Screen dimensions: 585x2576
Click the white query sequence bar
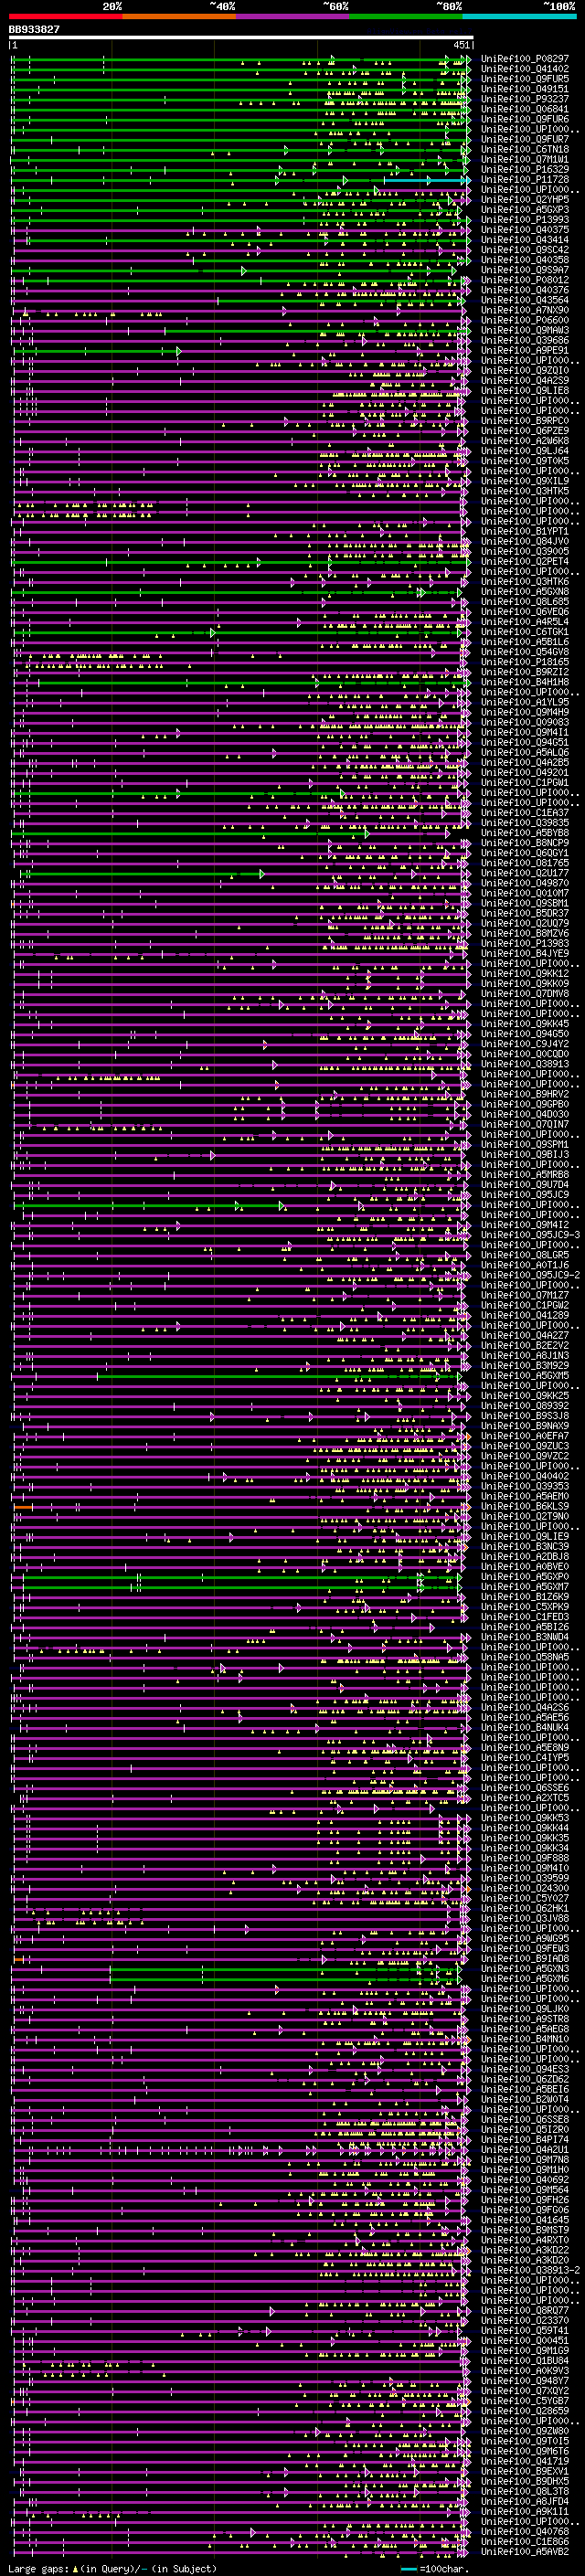(x=241, y=38)
